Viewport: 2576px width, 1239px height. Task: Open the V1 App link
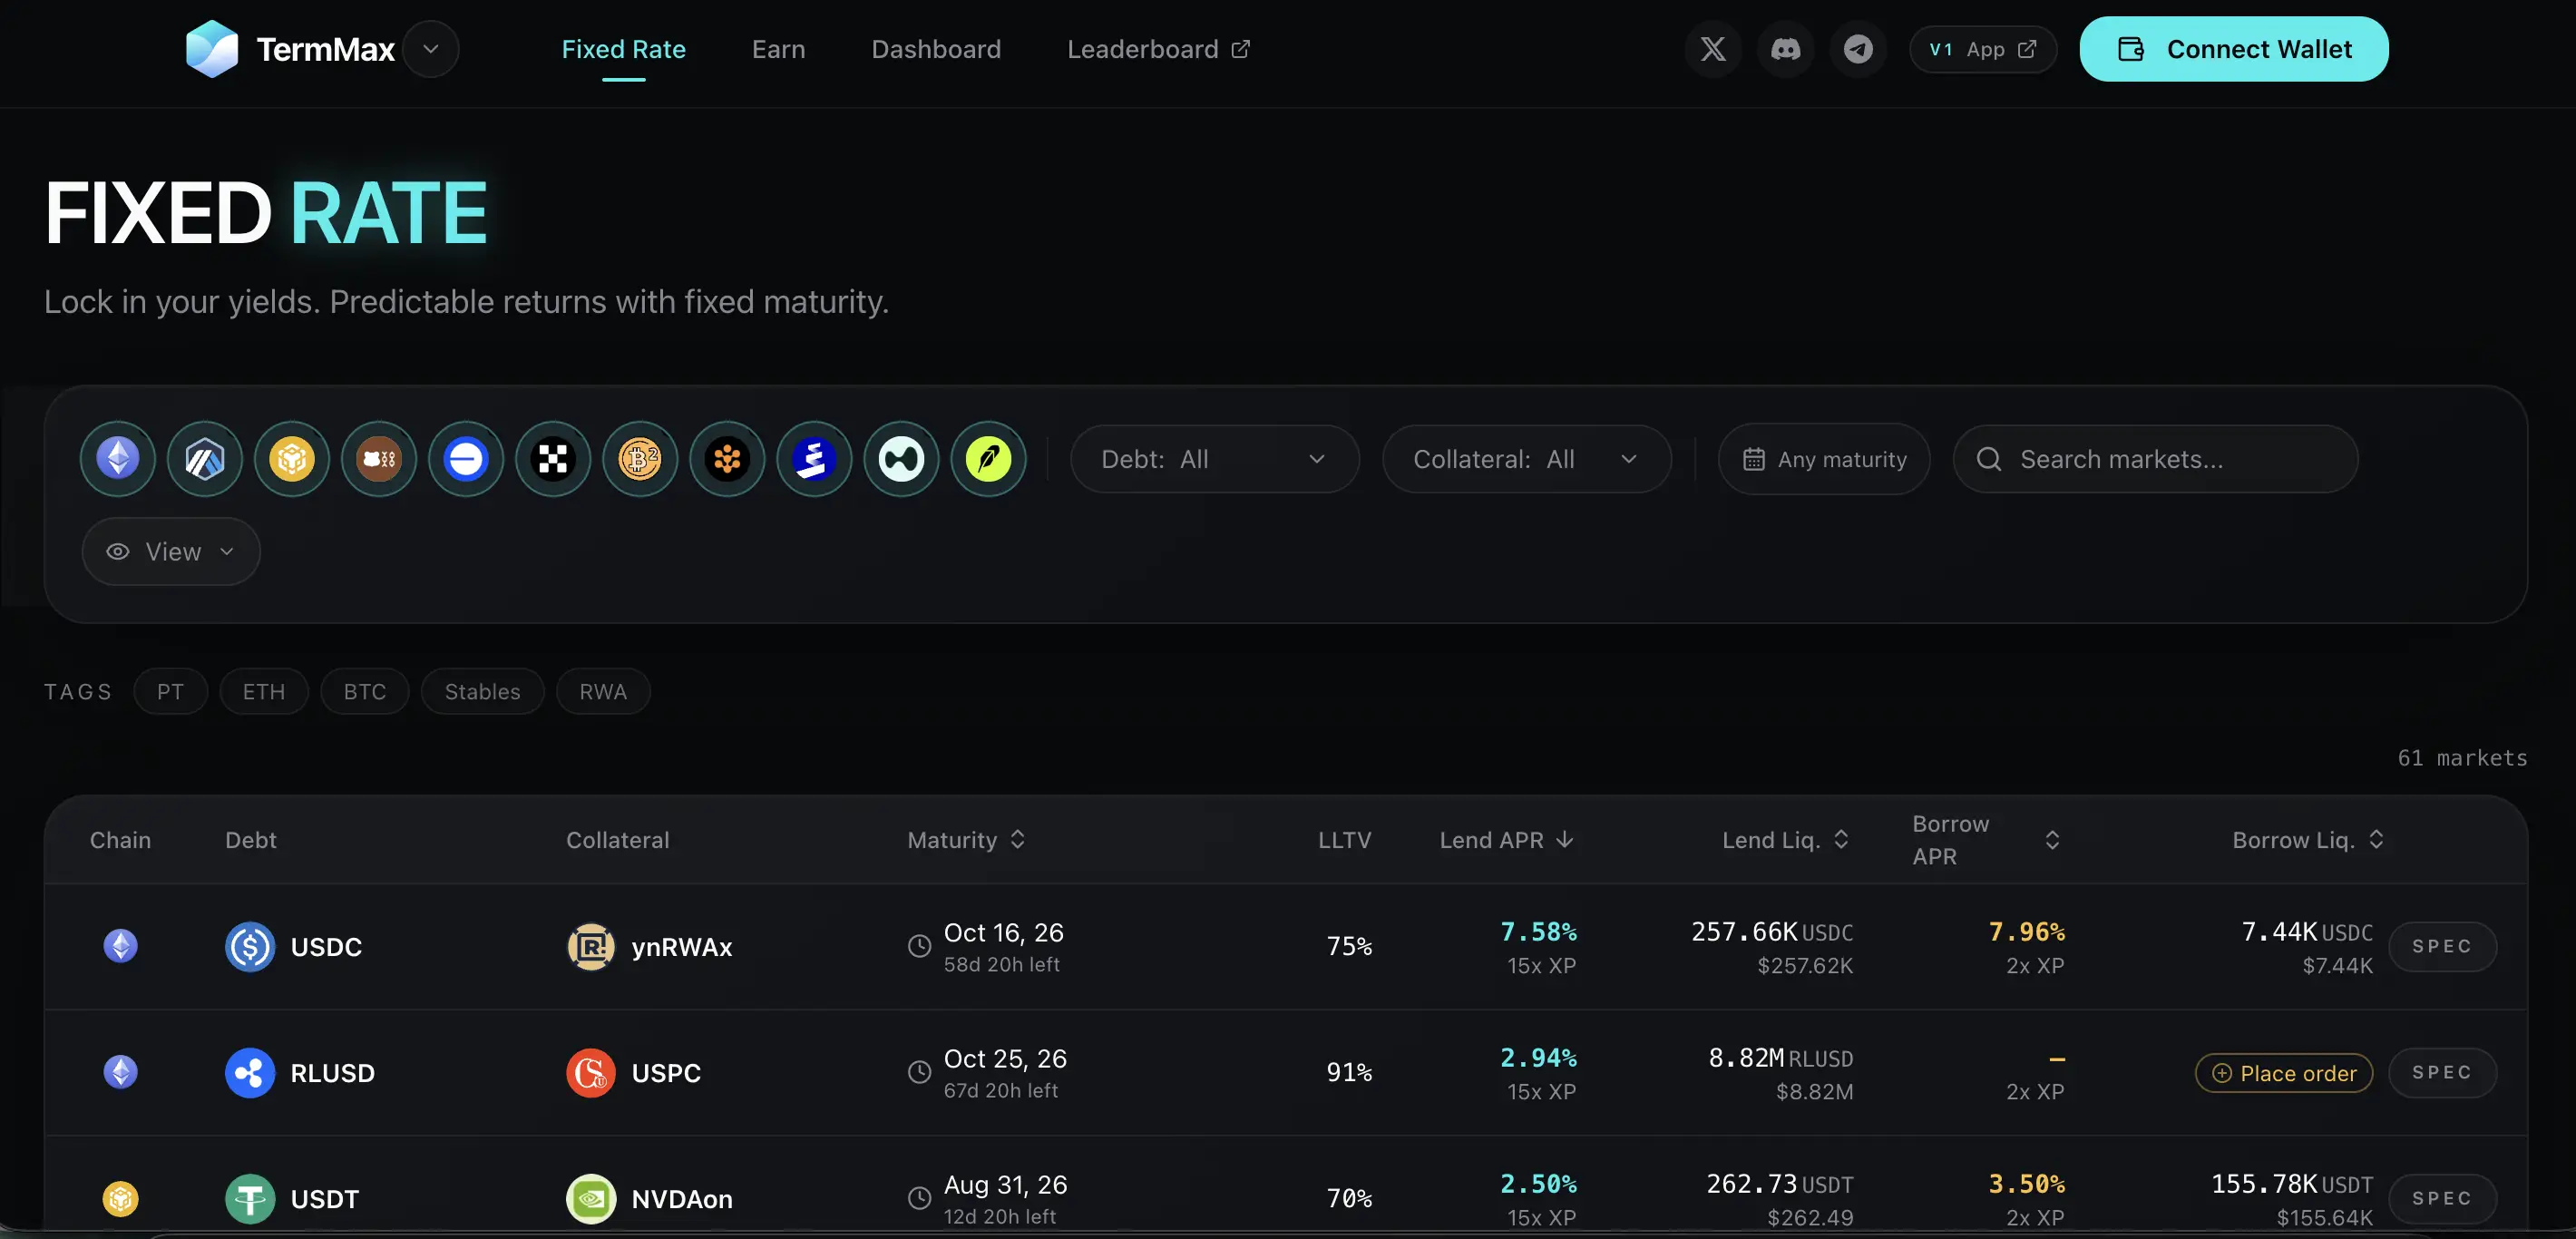(x=1982, y=49)
